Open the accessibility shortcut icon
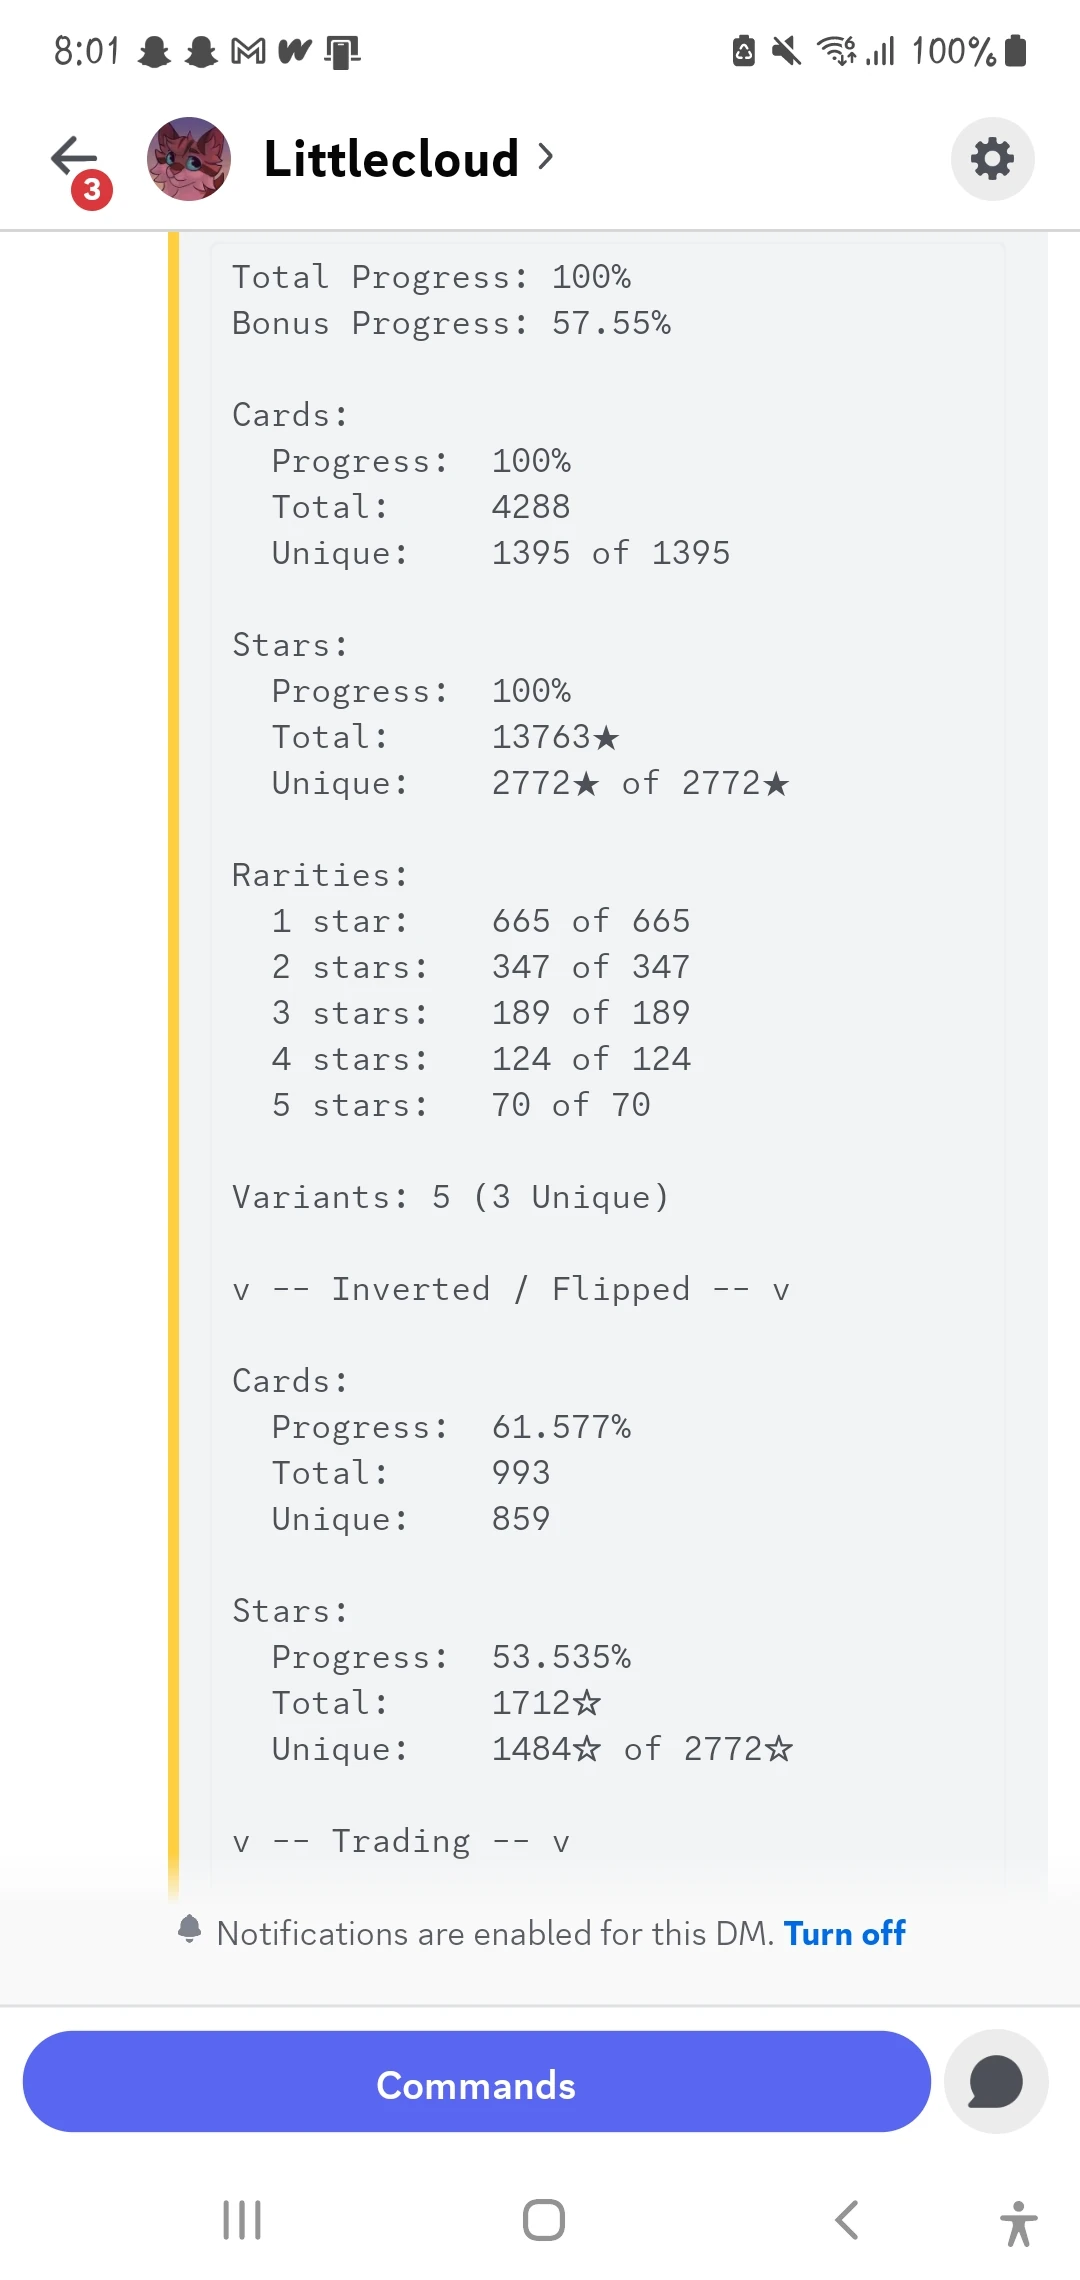Screen dimensions: 1080x2280 click(x=1018, y=2222)
